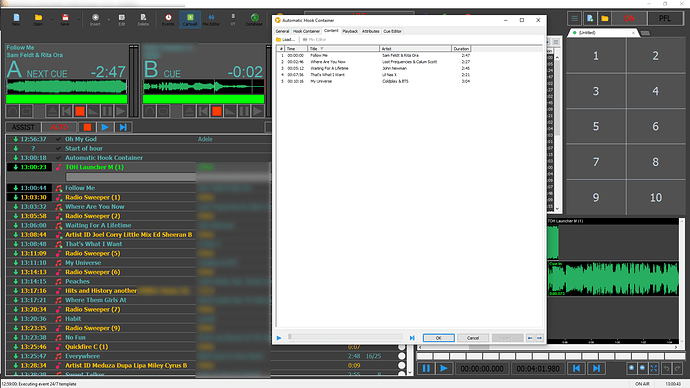This screenshot has width=690, height=388.
Task: Select the Content tab
Action: tap(331, 31)
